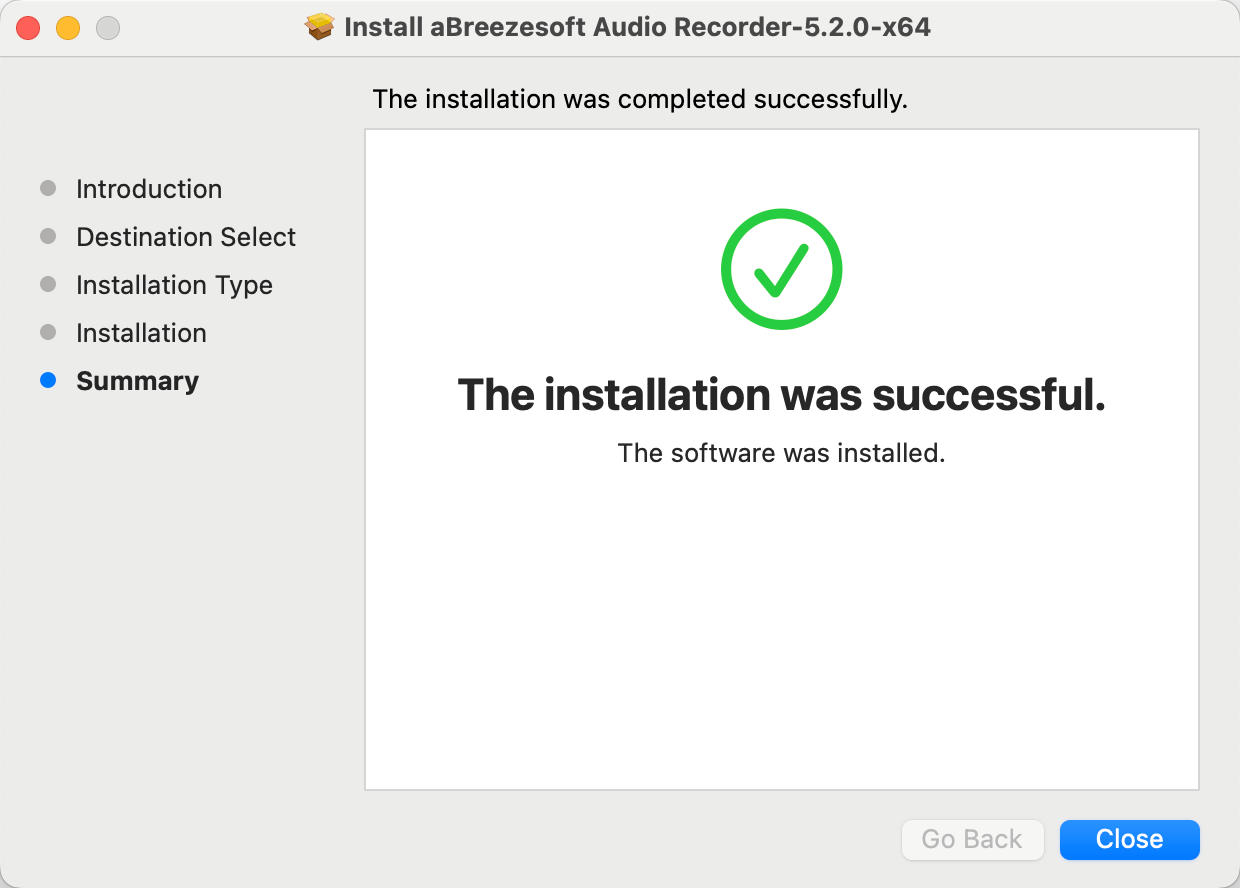The width and height of the screenshot is (1240, 888).
Task: Select the Destination Select step
Action: [185, 236]
